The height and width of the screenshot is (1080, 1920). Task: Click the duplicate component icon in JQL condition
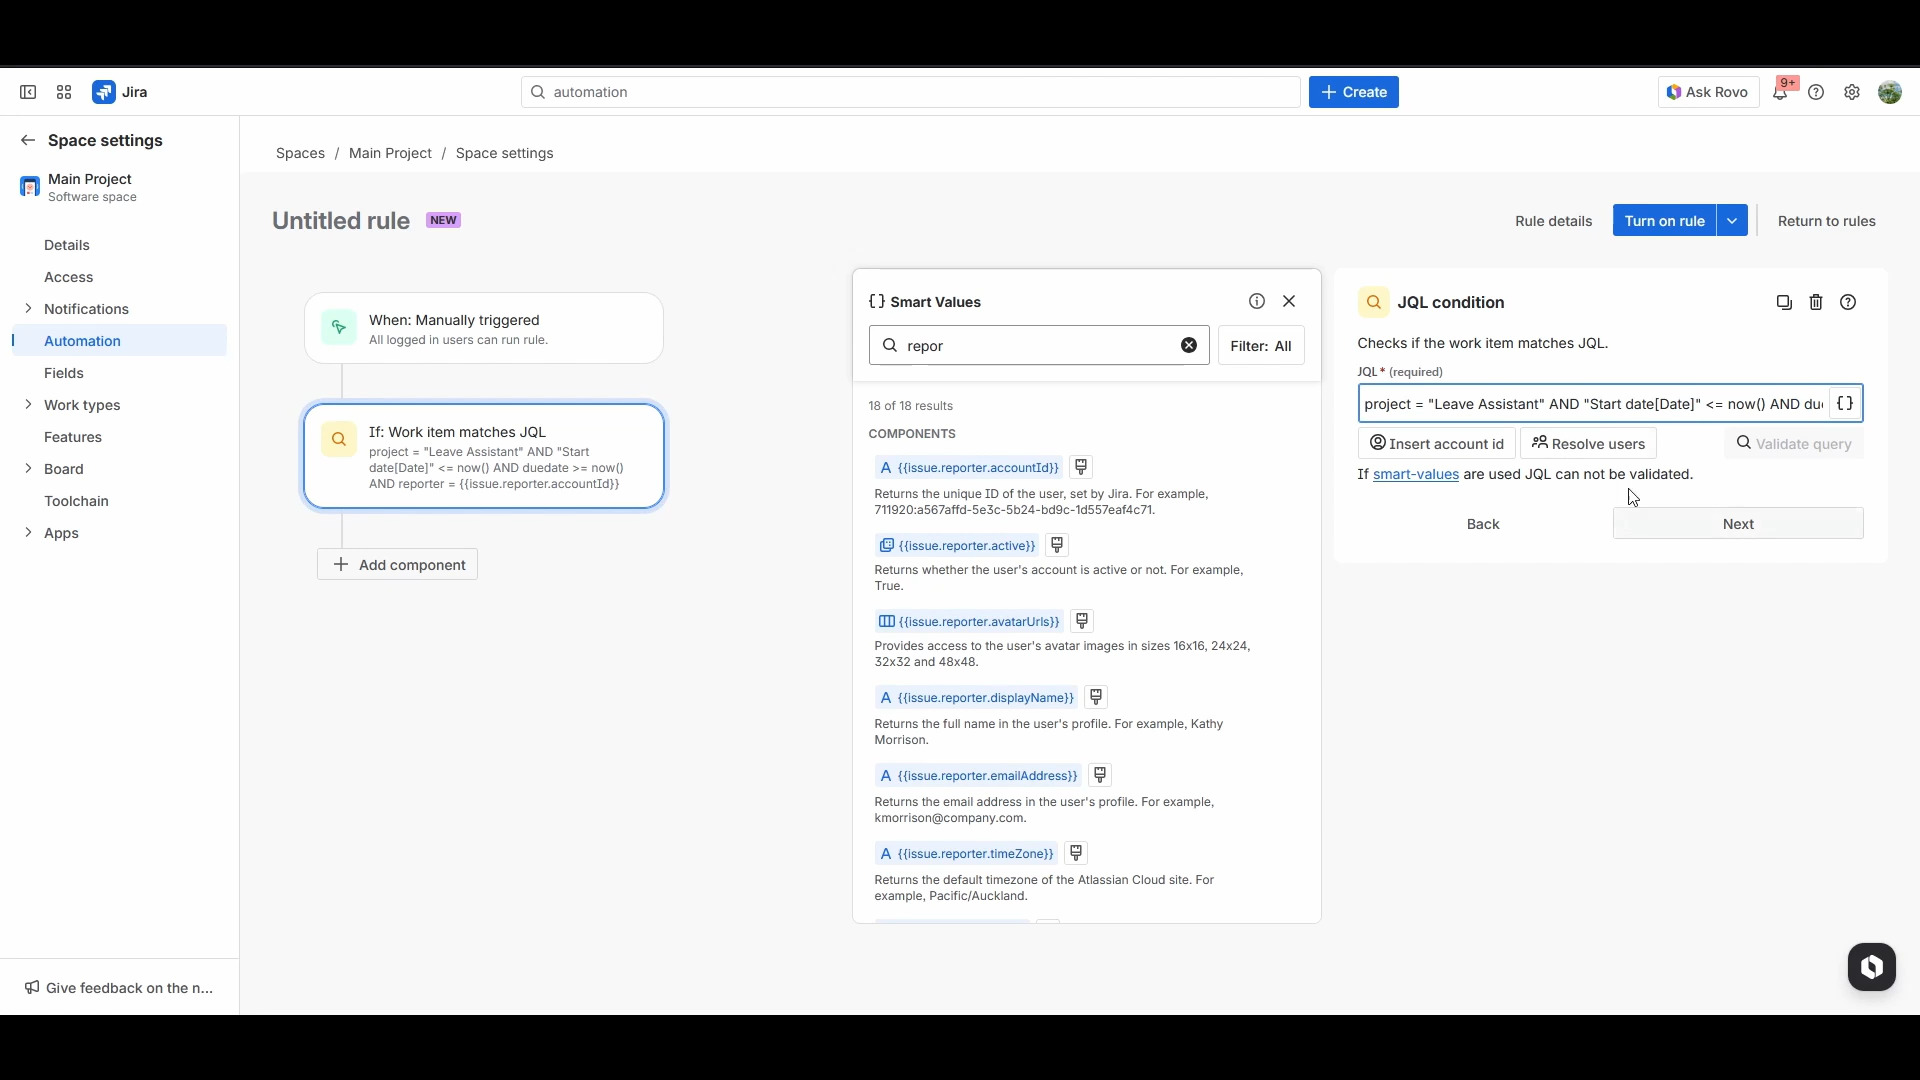(1784, 302)
